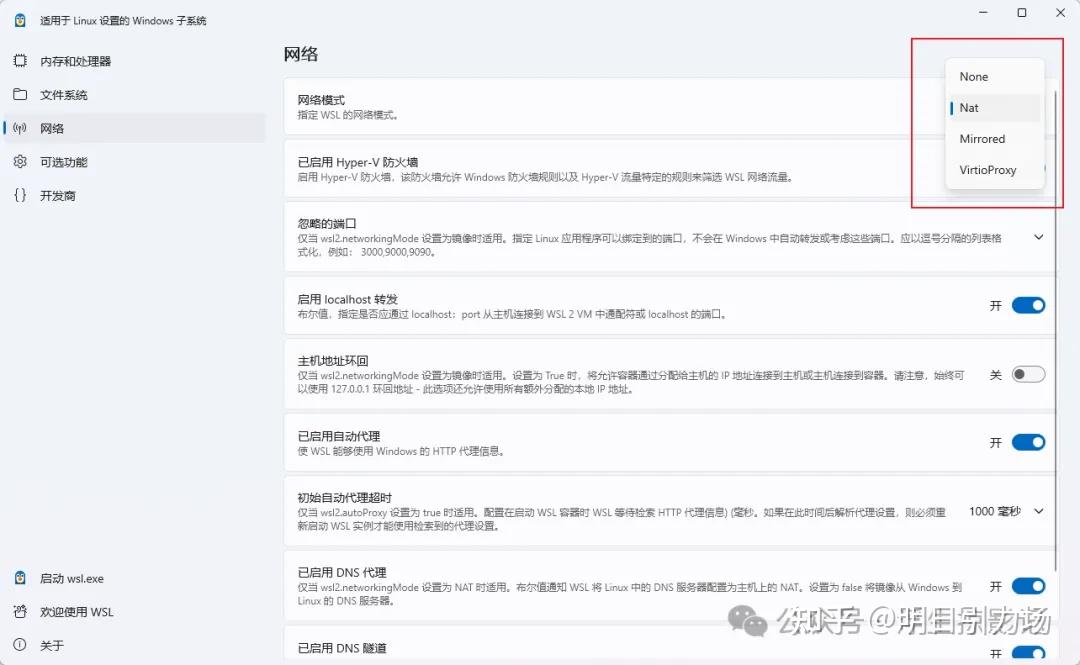Open the 可选功能 settings page
The width and height of the screenshot is (1080, 665).
(x=134, y=162)
